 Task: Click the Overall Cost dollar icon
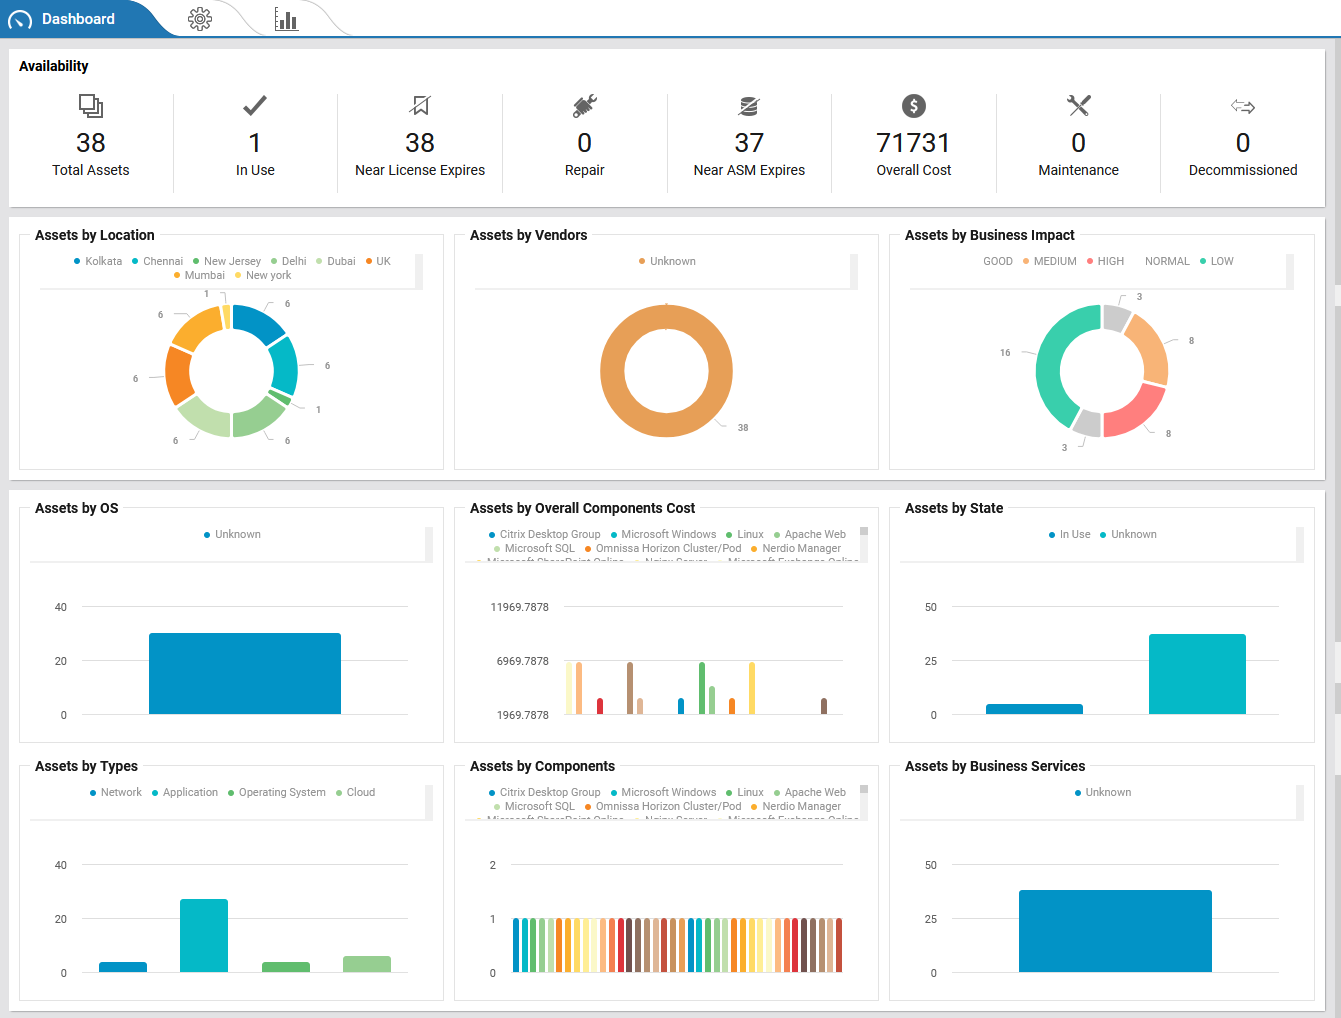point(914,106)
